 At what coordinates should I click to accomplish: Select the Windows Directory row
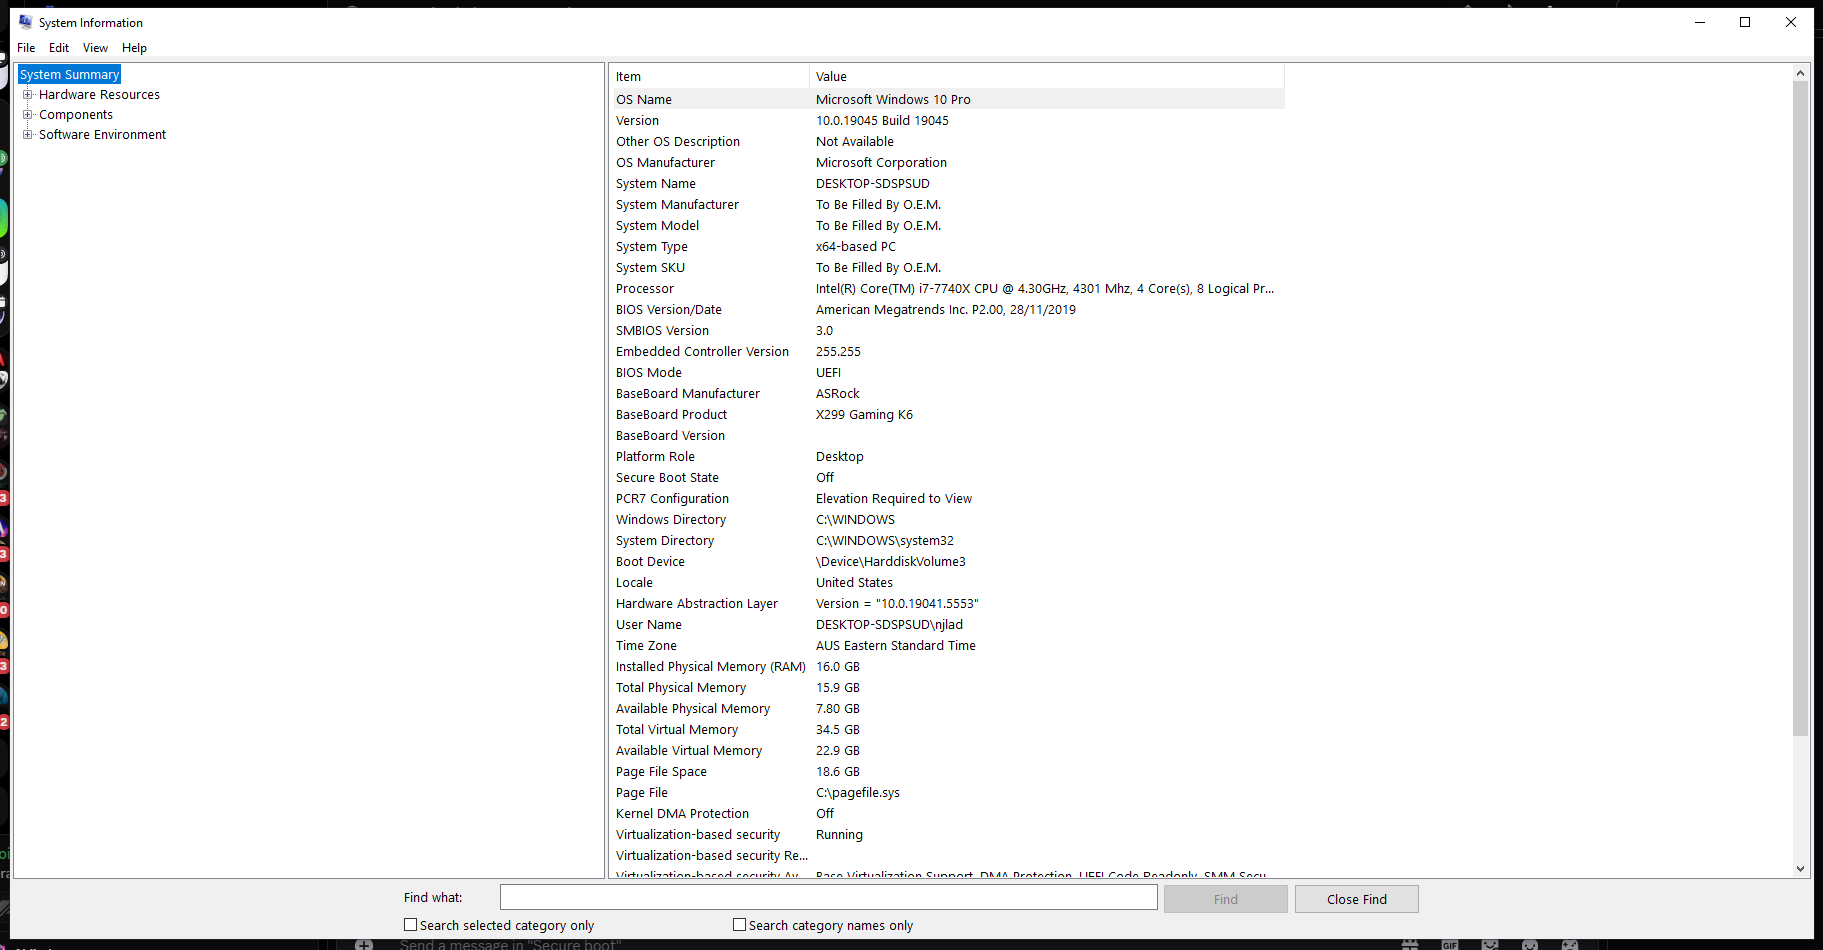click(x=949, y=520)
